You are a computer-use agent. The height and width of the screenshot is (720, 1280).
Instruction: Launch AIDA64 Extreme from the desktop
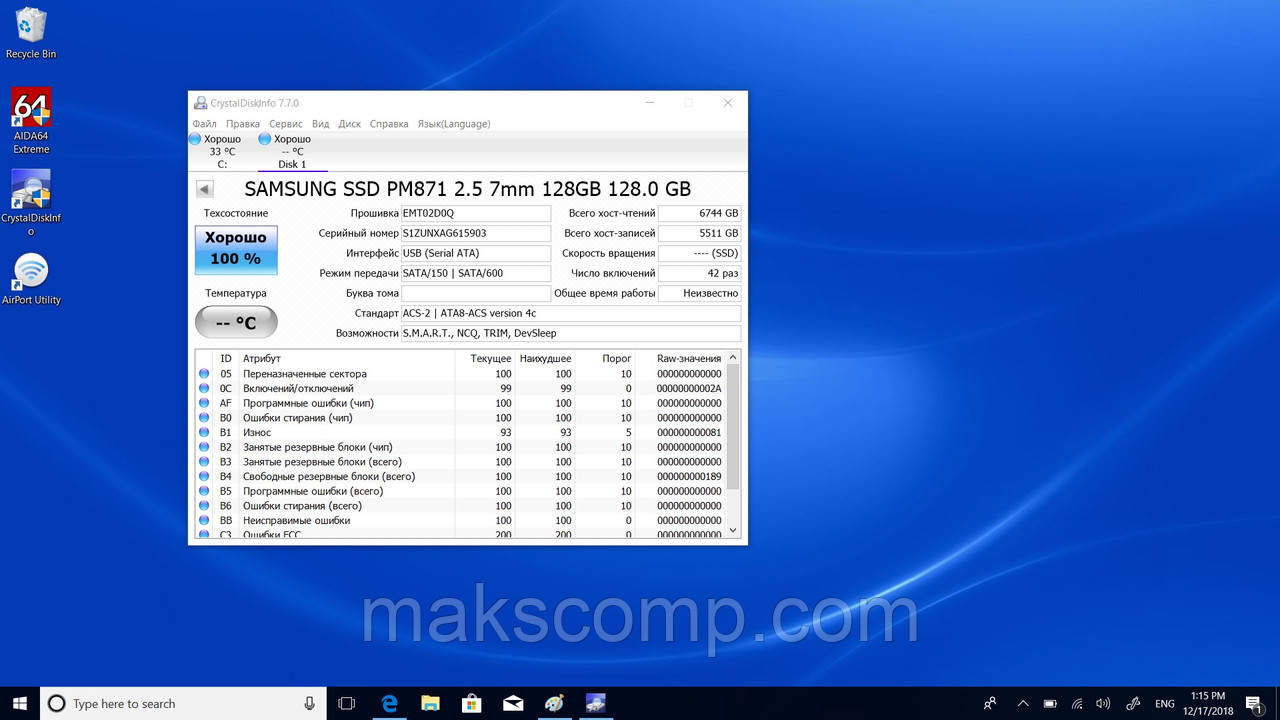31,121
